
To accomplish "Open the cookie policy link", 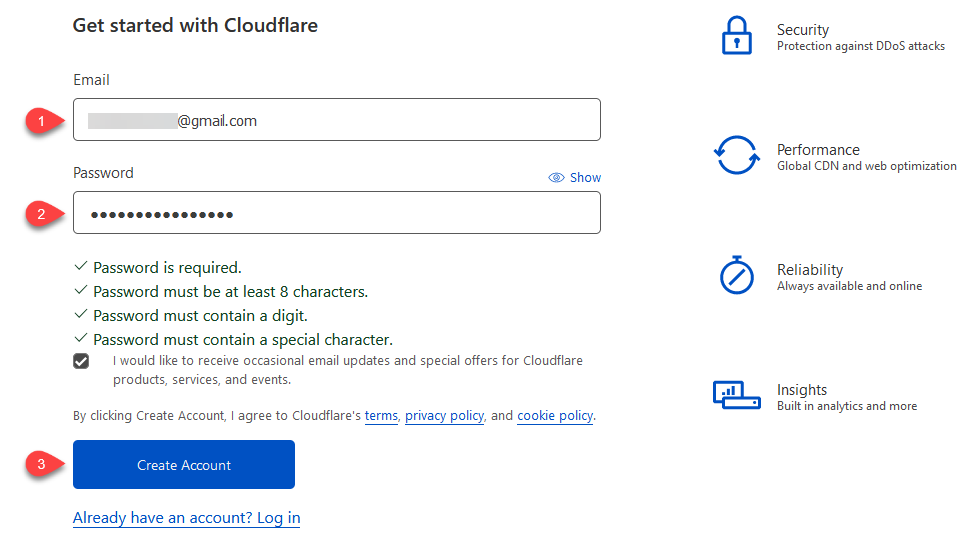I will [555, 416].
